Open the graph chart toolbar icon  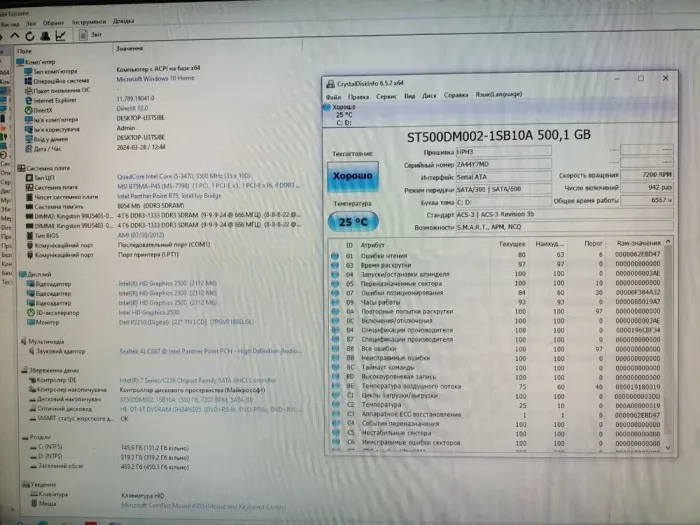60,34
